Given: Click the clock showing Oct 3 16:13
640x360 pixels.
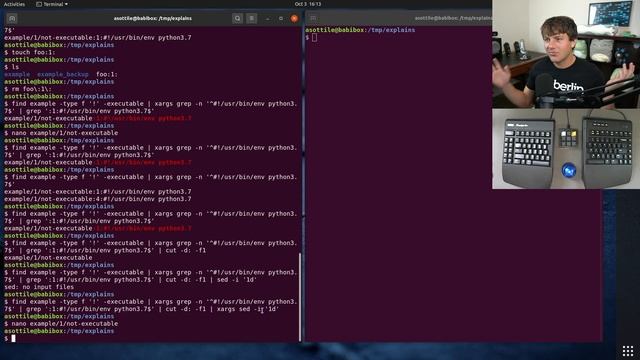Looking at the screenshot, I should coord(308,4).
